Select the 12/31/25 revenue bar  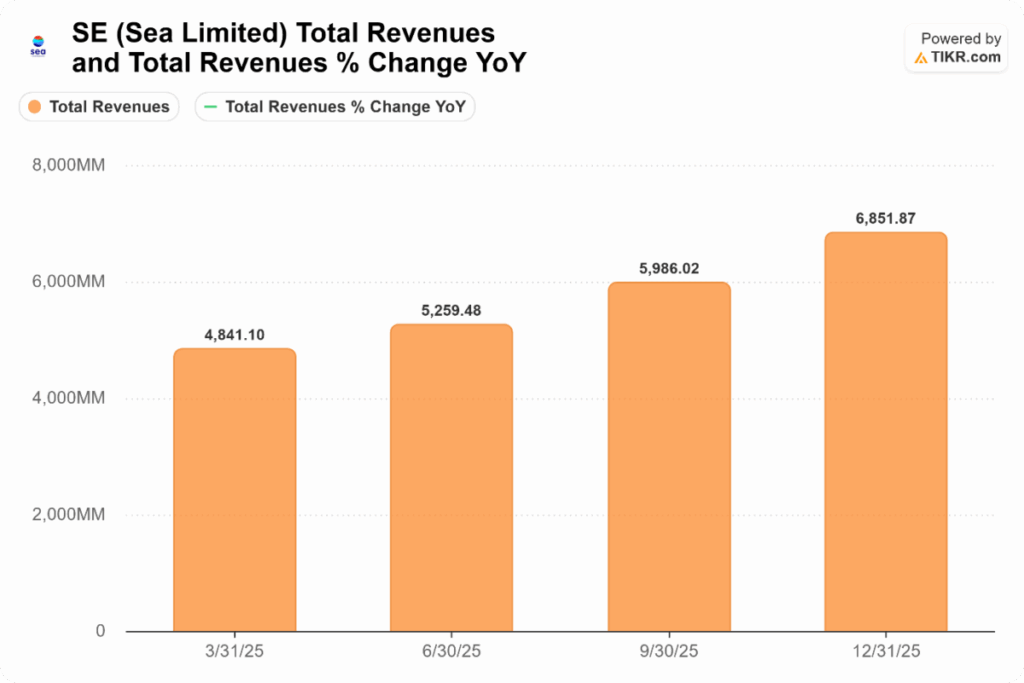(885, 432)
